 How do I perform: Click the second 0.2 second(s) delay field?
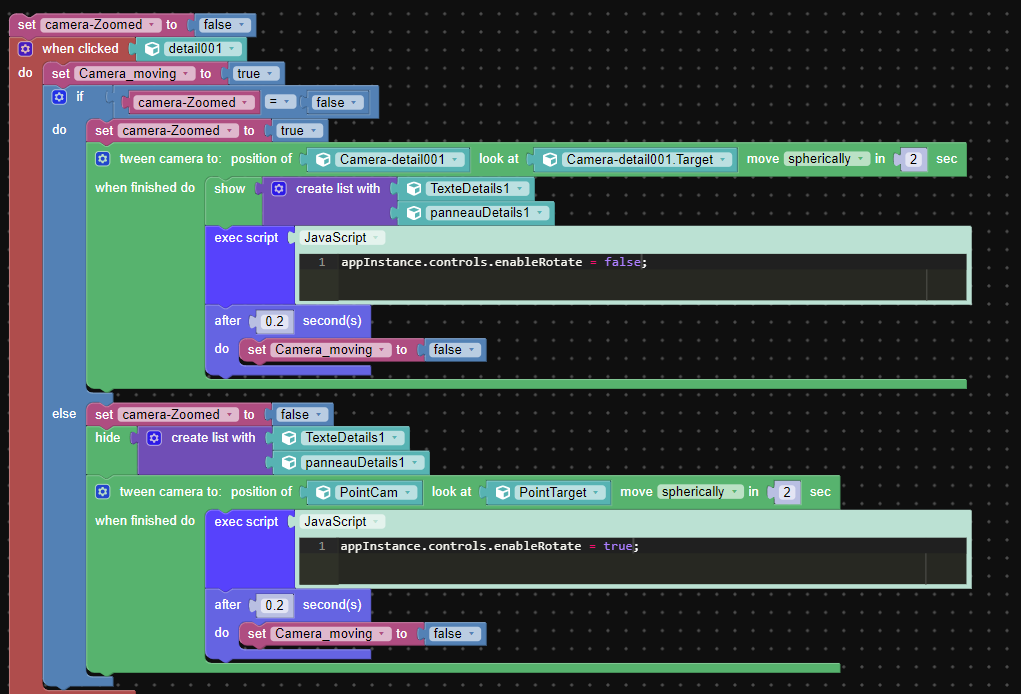274,605
